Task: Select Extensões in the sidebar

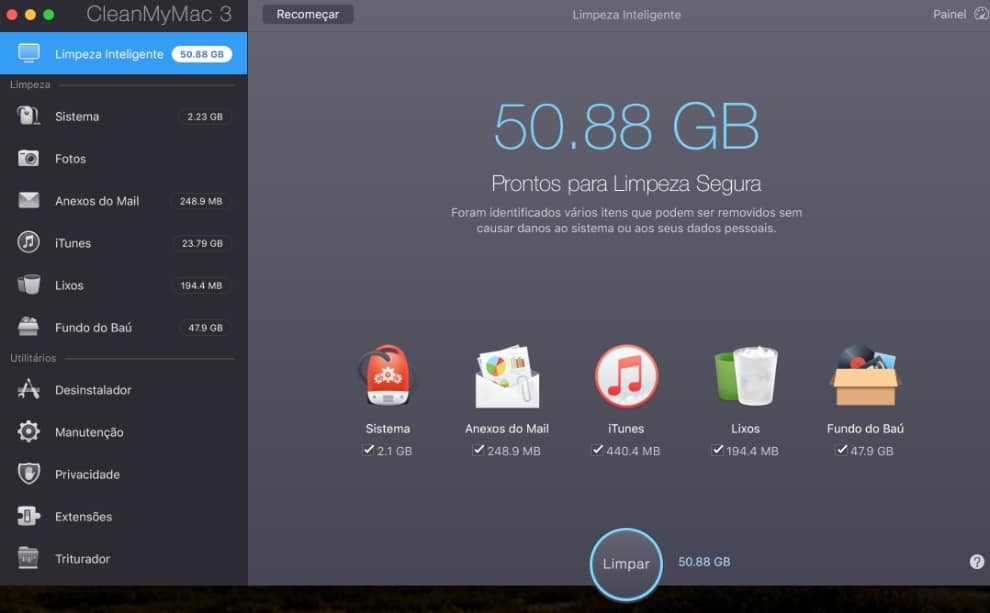Action: (x=124, y=516)
